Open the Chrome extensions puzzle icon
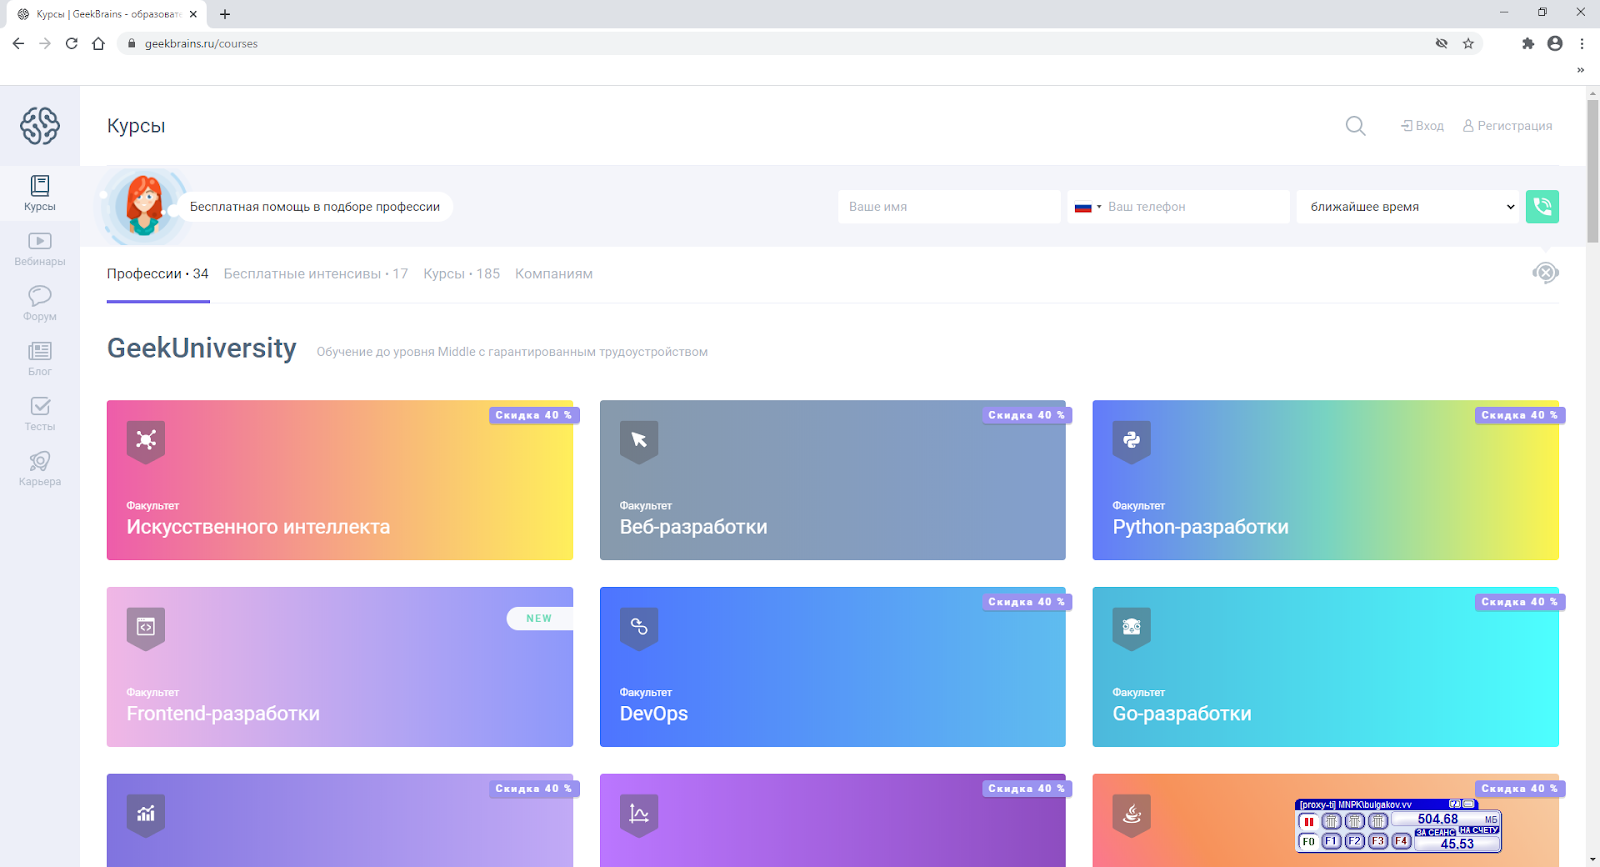The width and height of the screenshot is (1600, 867). click(x=1528, y=43)
